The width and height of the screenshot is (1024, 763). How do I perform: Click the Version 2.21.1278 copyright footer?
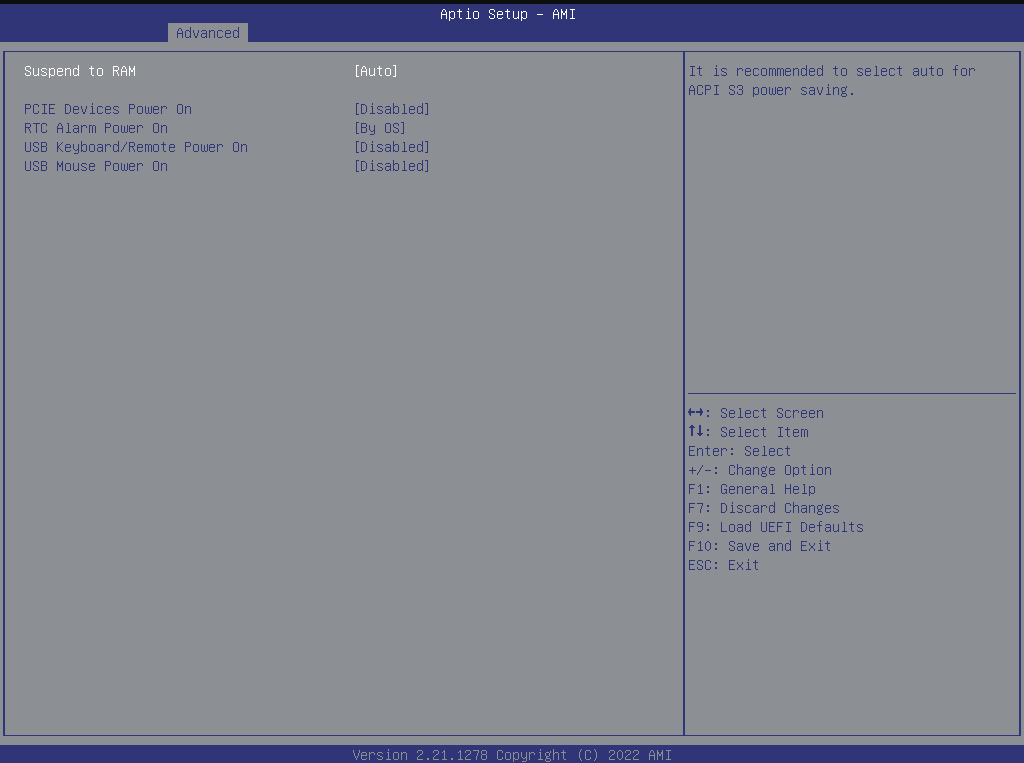[512, 755]
